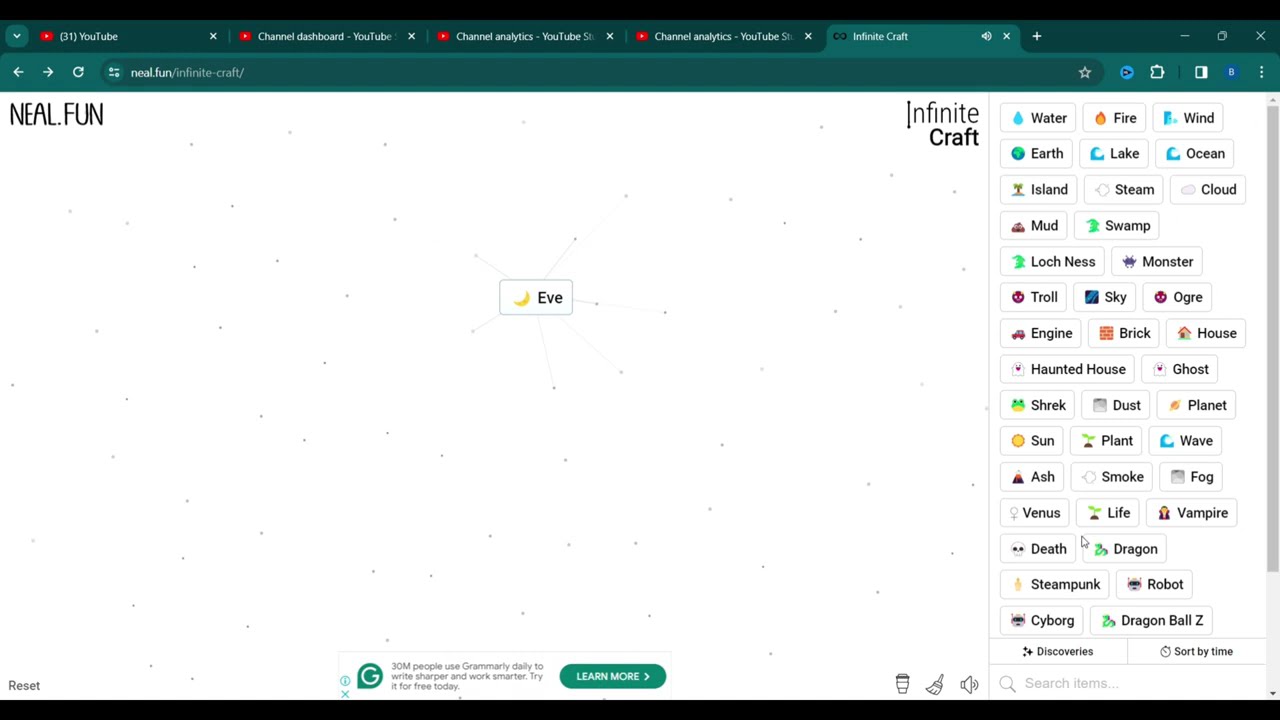The image size is (1280, 720).
Task: Open the browser side panel
Action: (x=1201, y=72)
